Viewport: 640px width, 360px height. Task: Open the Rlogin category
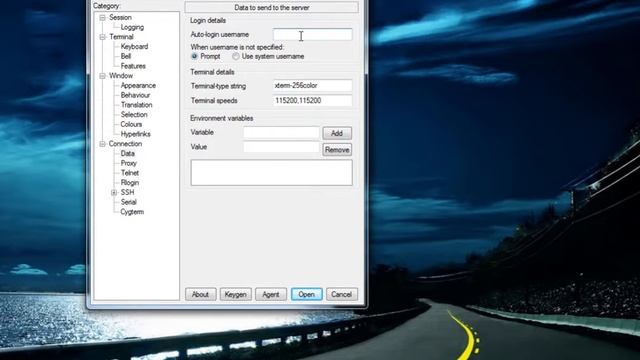[130, 183]
